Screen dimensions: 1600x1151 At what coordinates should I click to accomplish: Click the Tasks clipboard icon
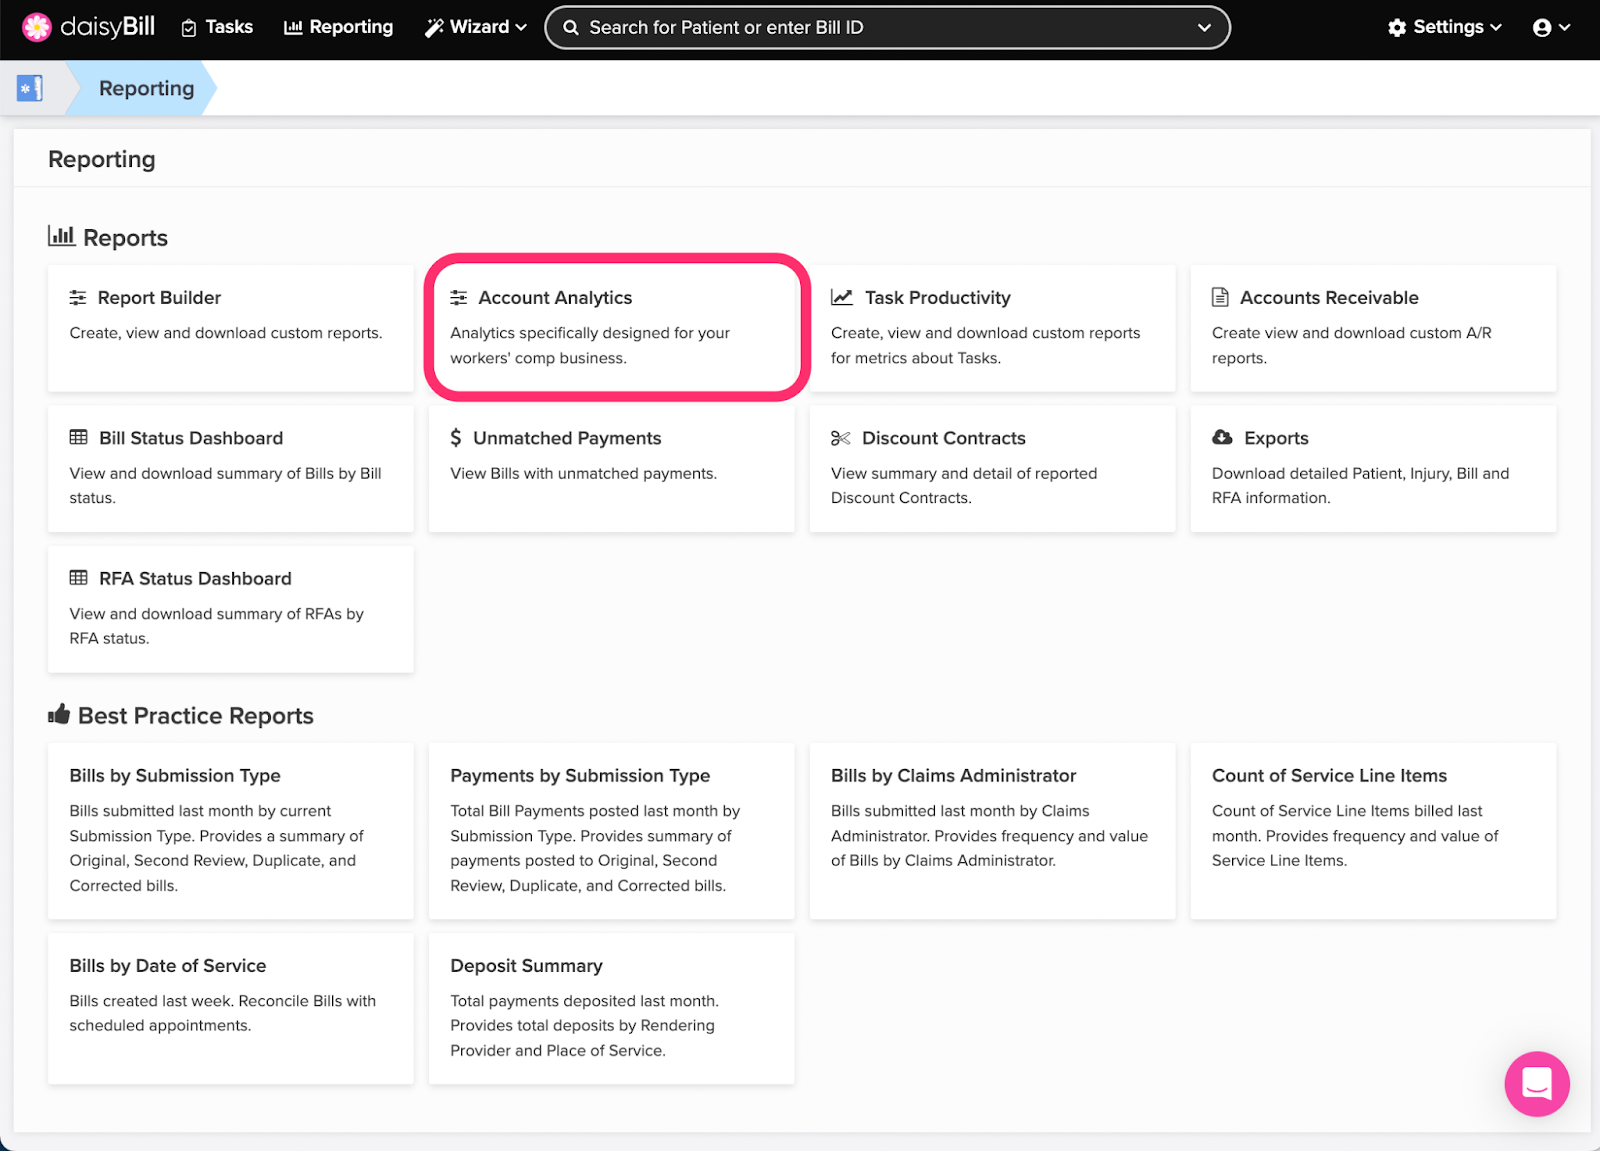[189, 28]
